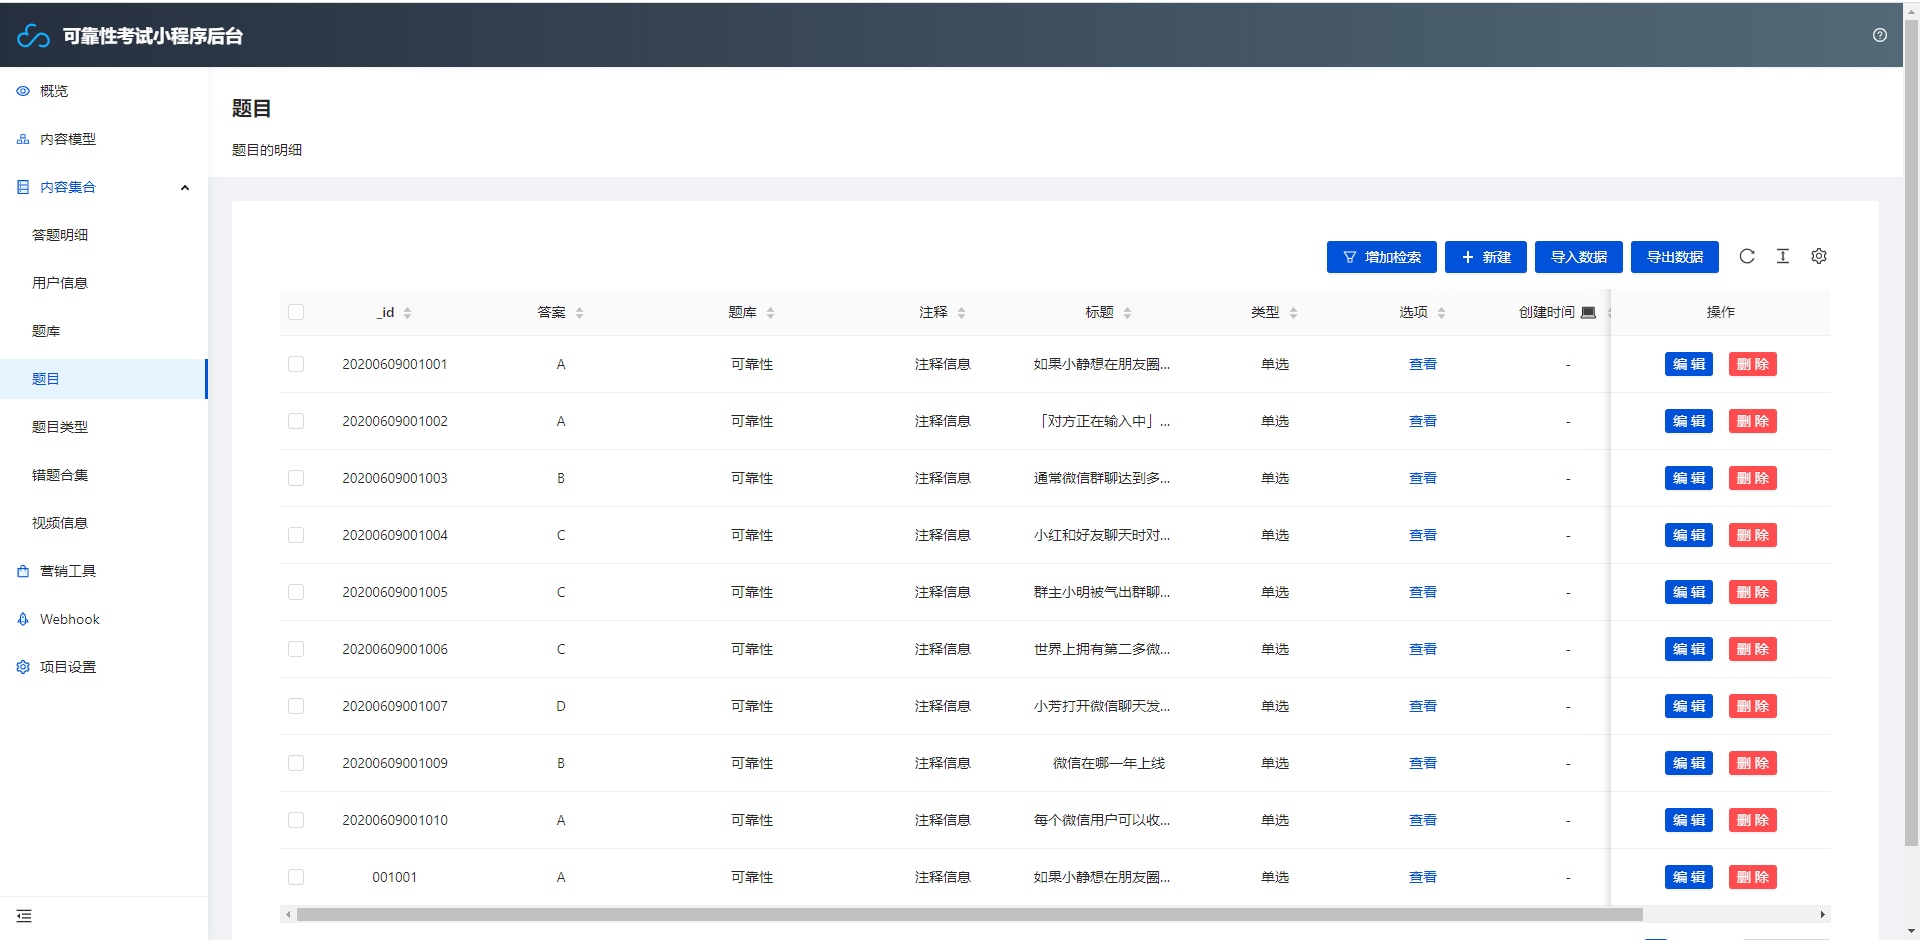This screenshot has width=1920, height=940.
Task: Click 操作 column header
Action: (x=1721, y=312)
